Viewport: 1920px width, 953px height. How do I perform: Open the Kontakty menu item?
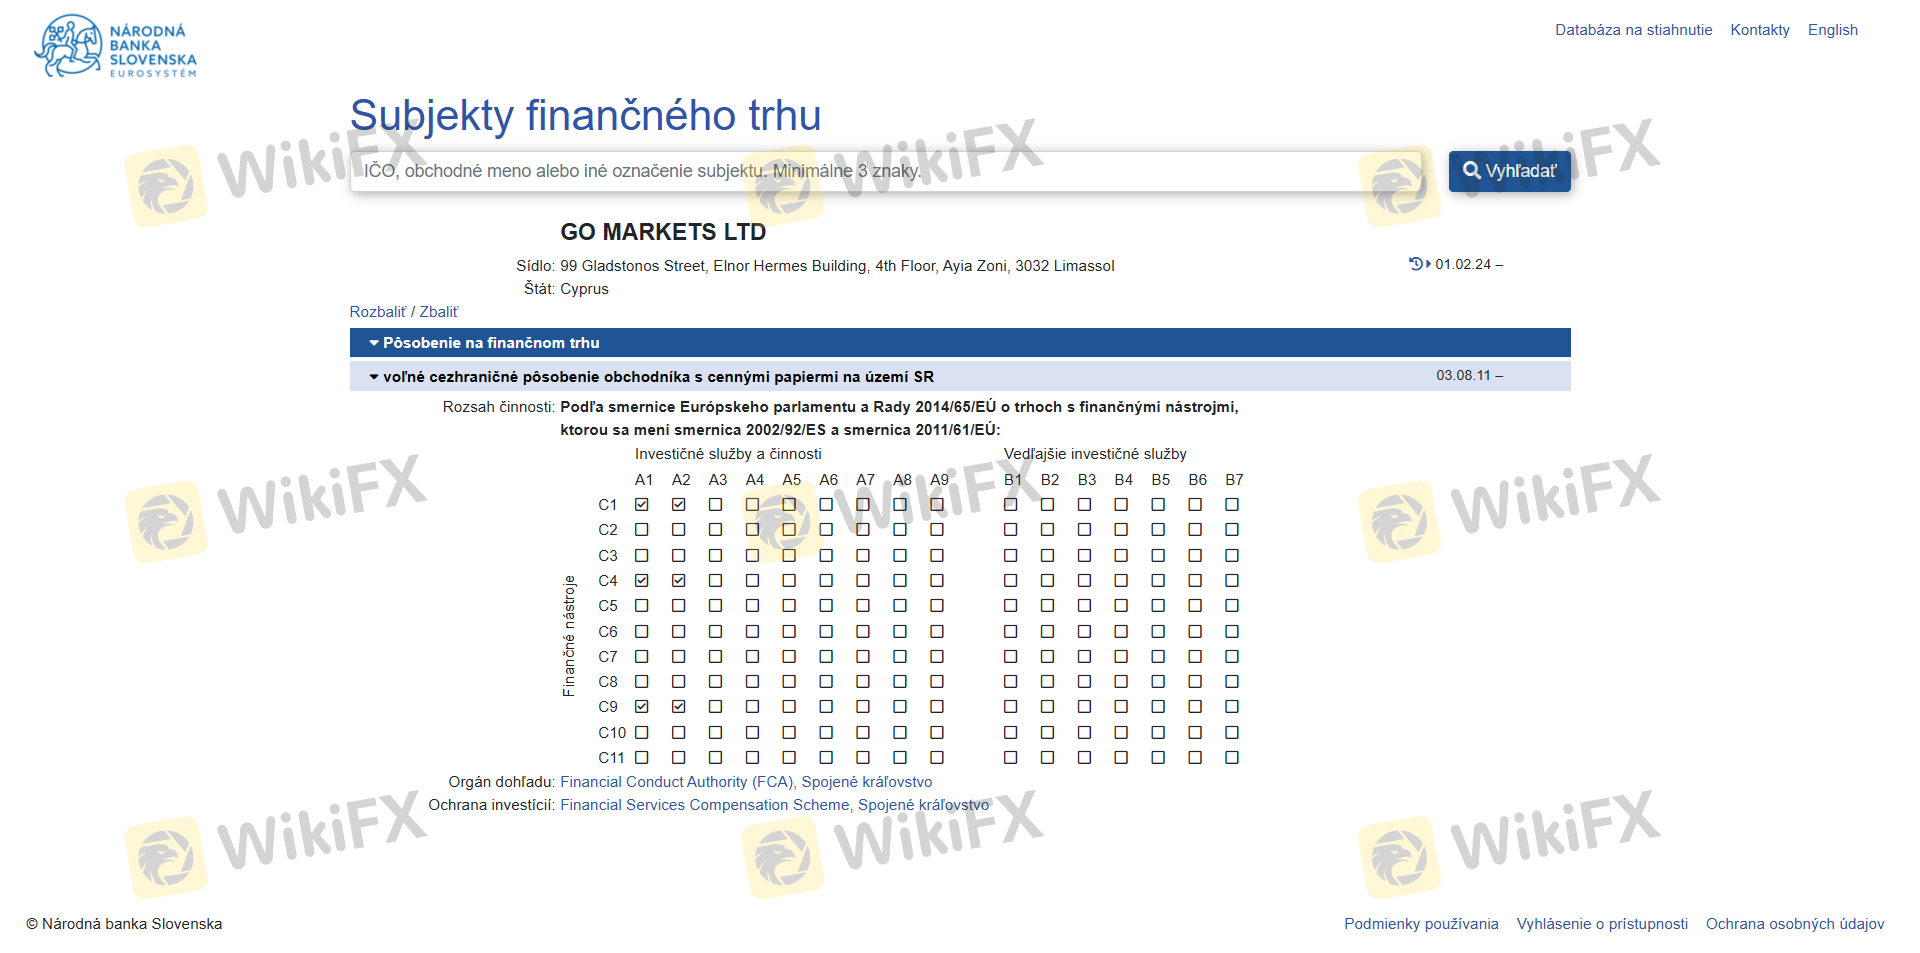click(x=1760, y=30)
